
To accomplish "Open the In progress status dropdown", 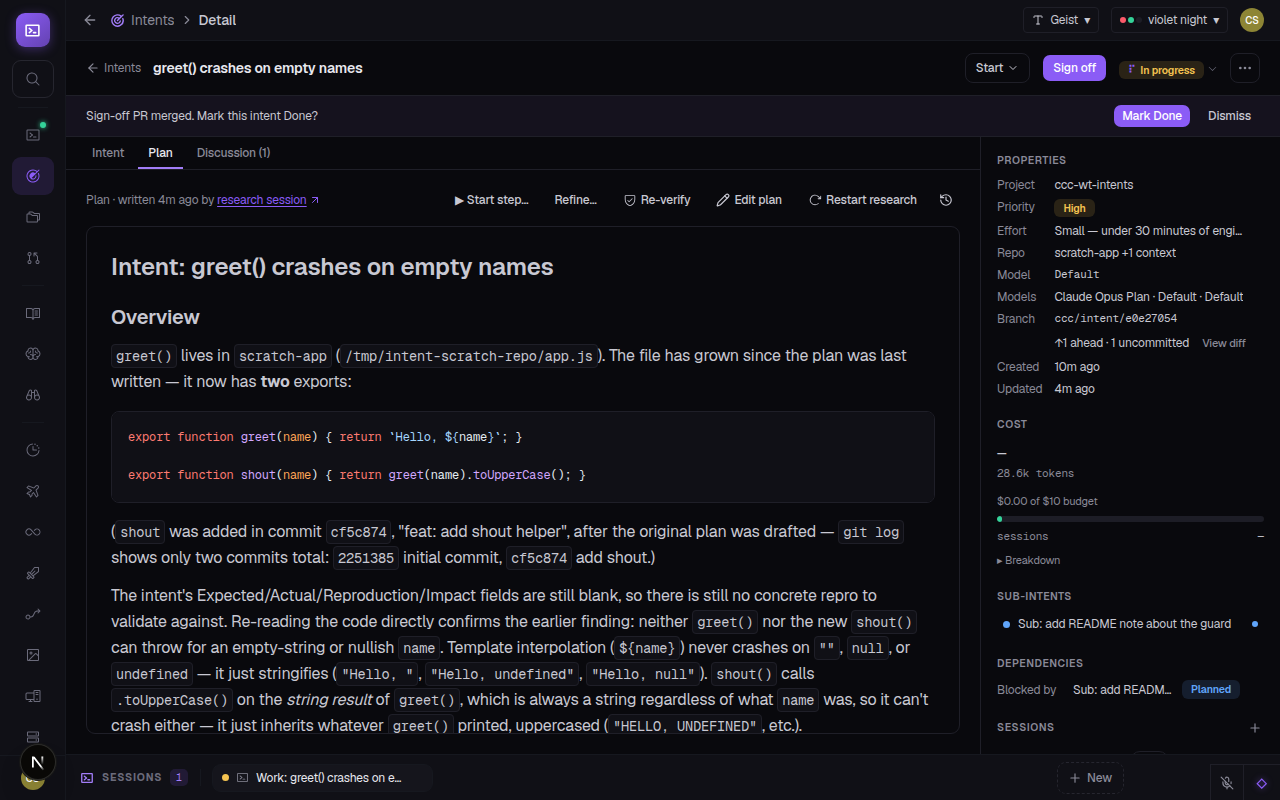I will (x=1168, y=70).
